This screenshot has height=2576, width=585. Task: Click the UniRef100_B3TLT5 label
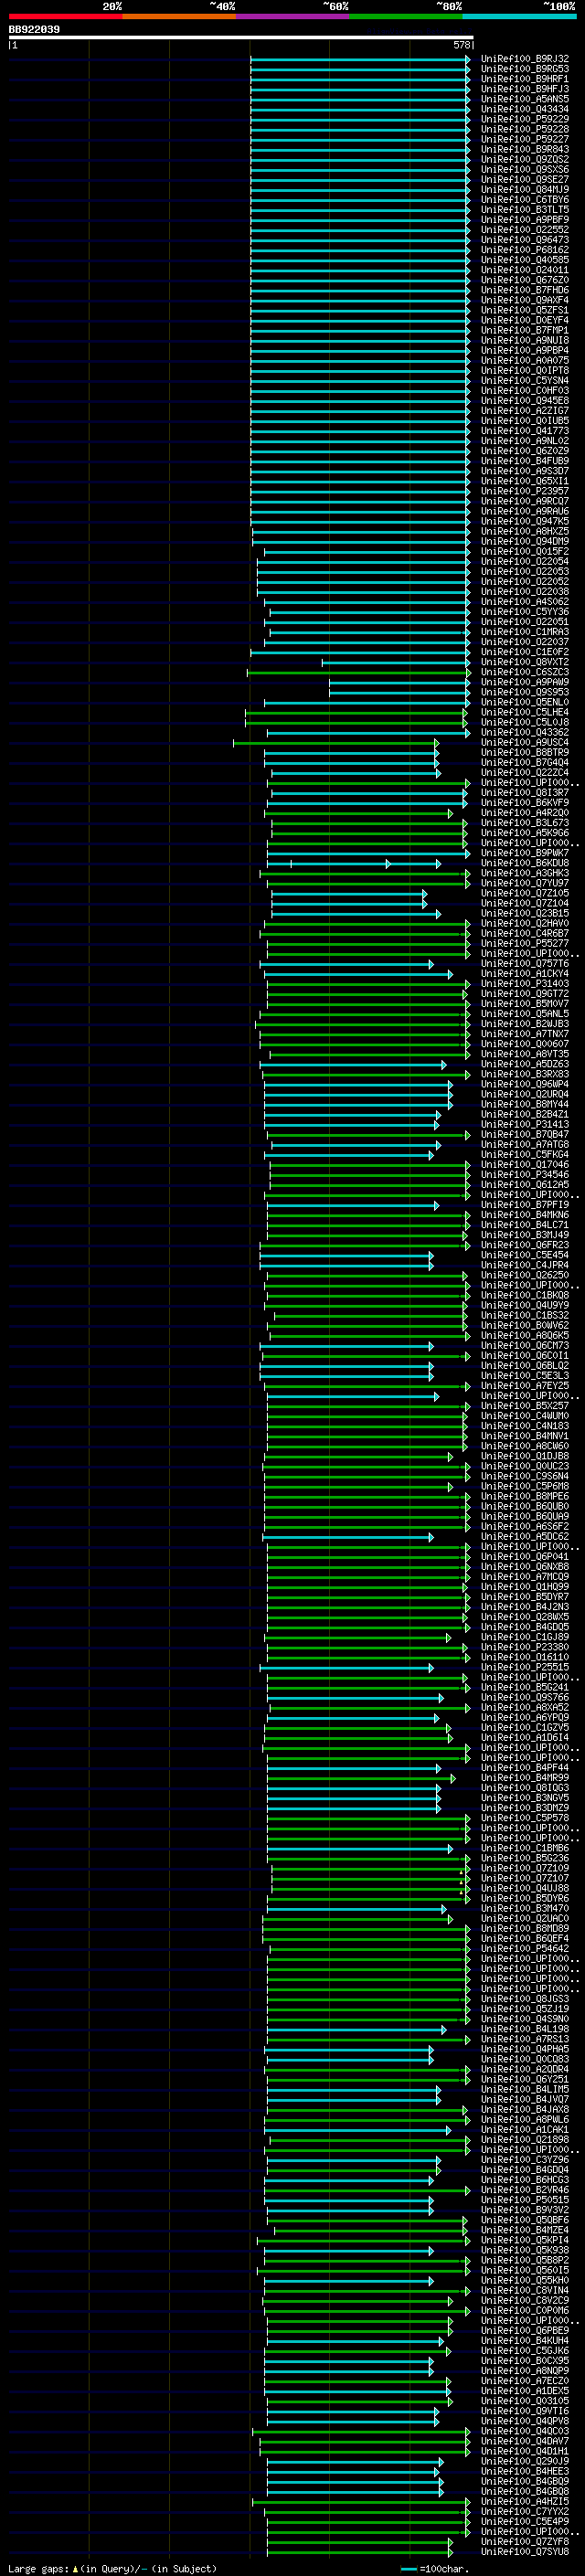525,209
